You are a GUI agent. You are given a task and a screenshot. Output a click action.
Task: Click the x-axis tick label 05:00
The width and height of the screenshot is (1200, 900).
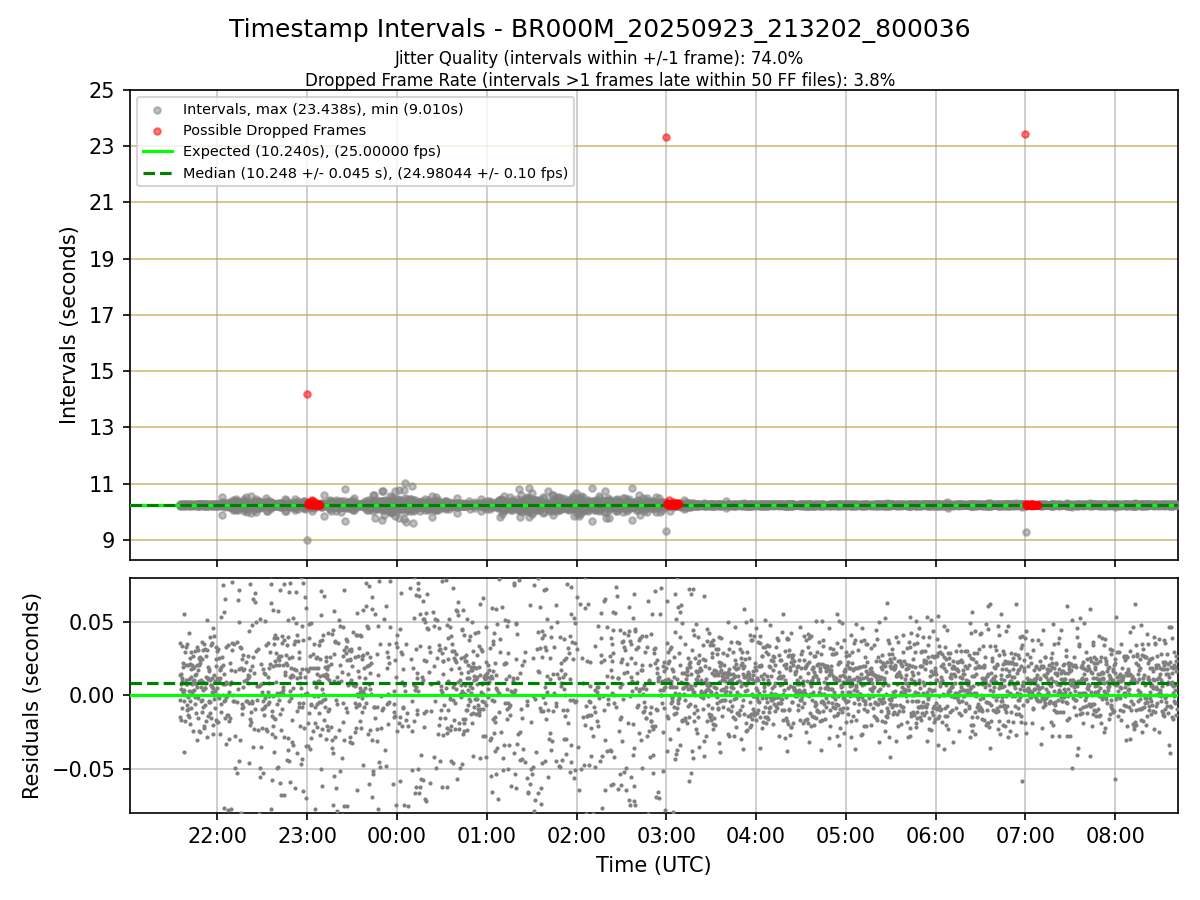coord(846,835)
